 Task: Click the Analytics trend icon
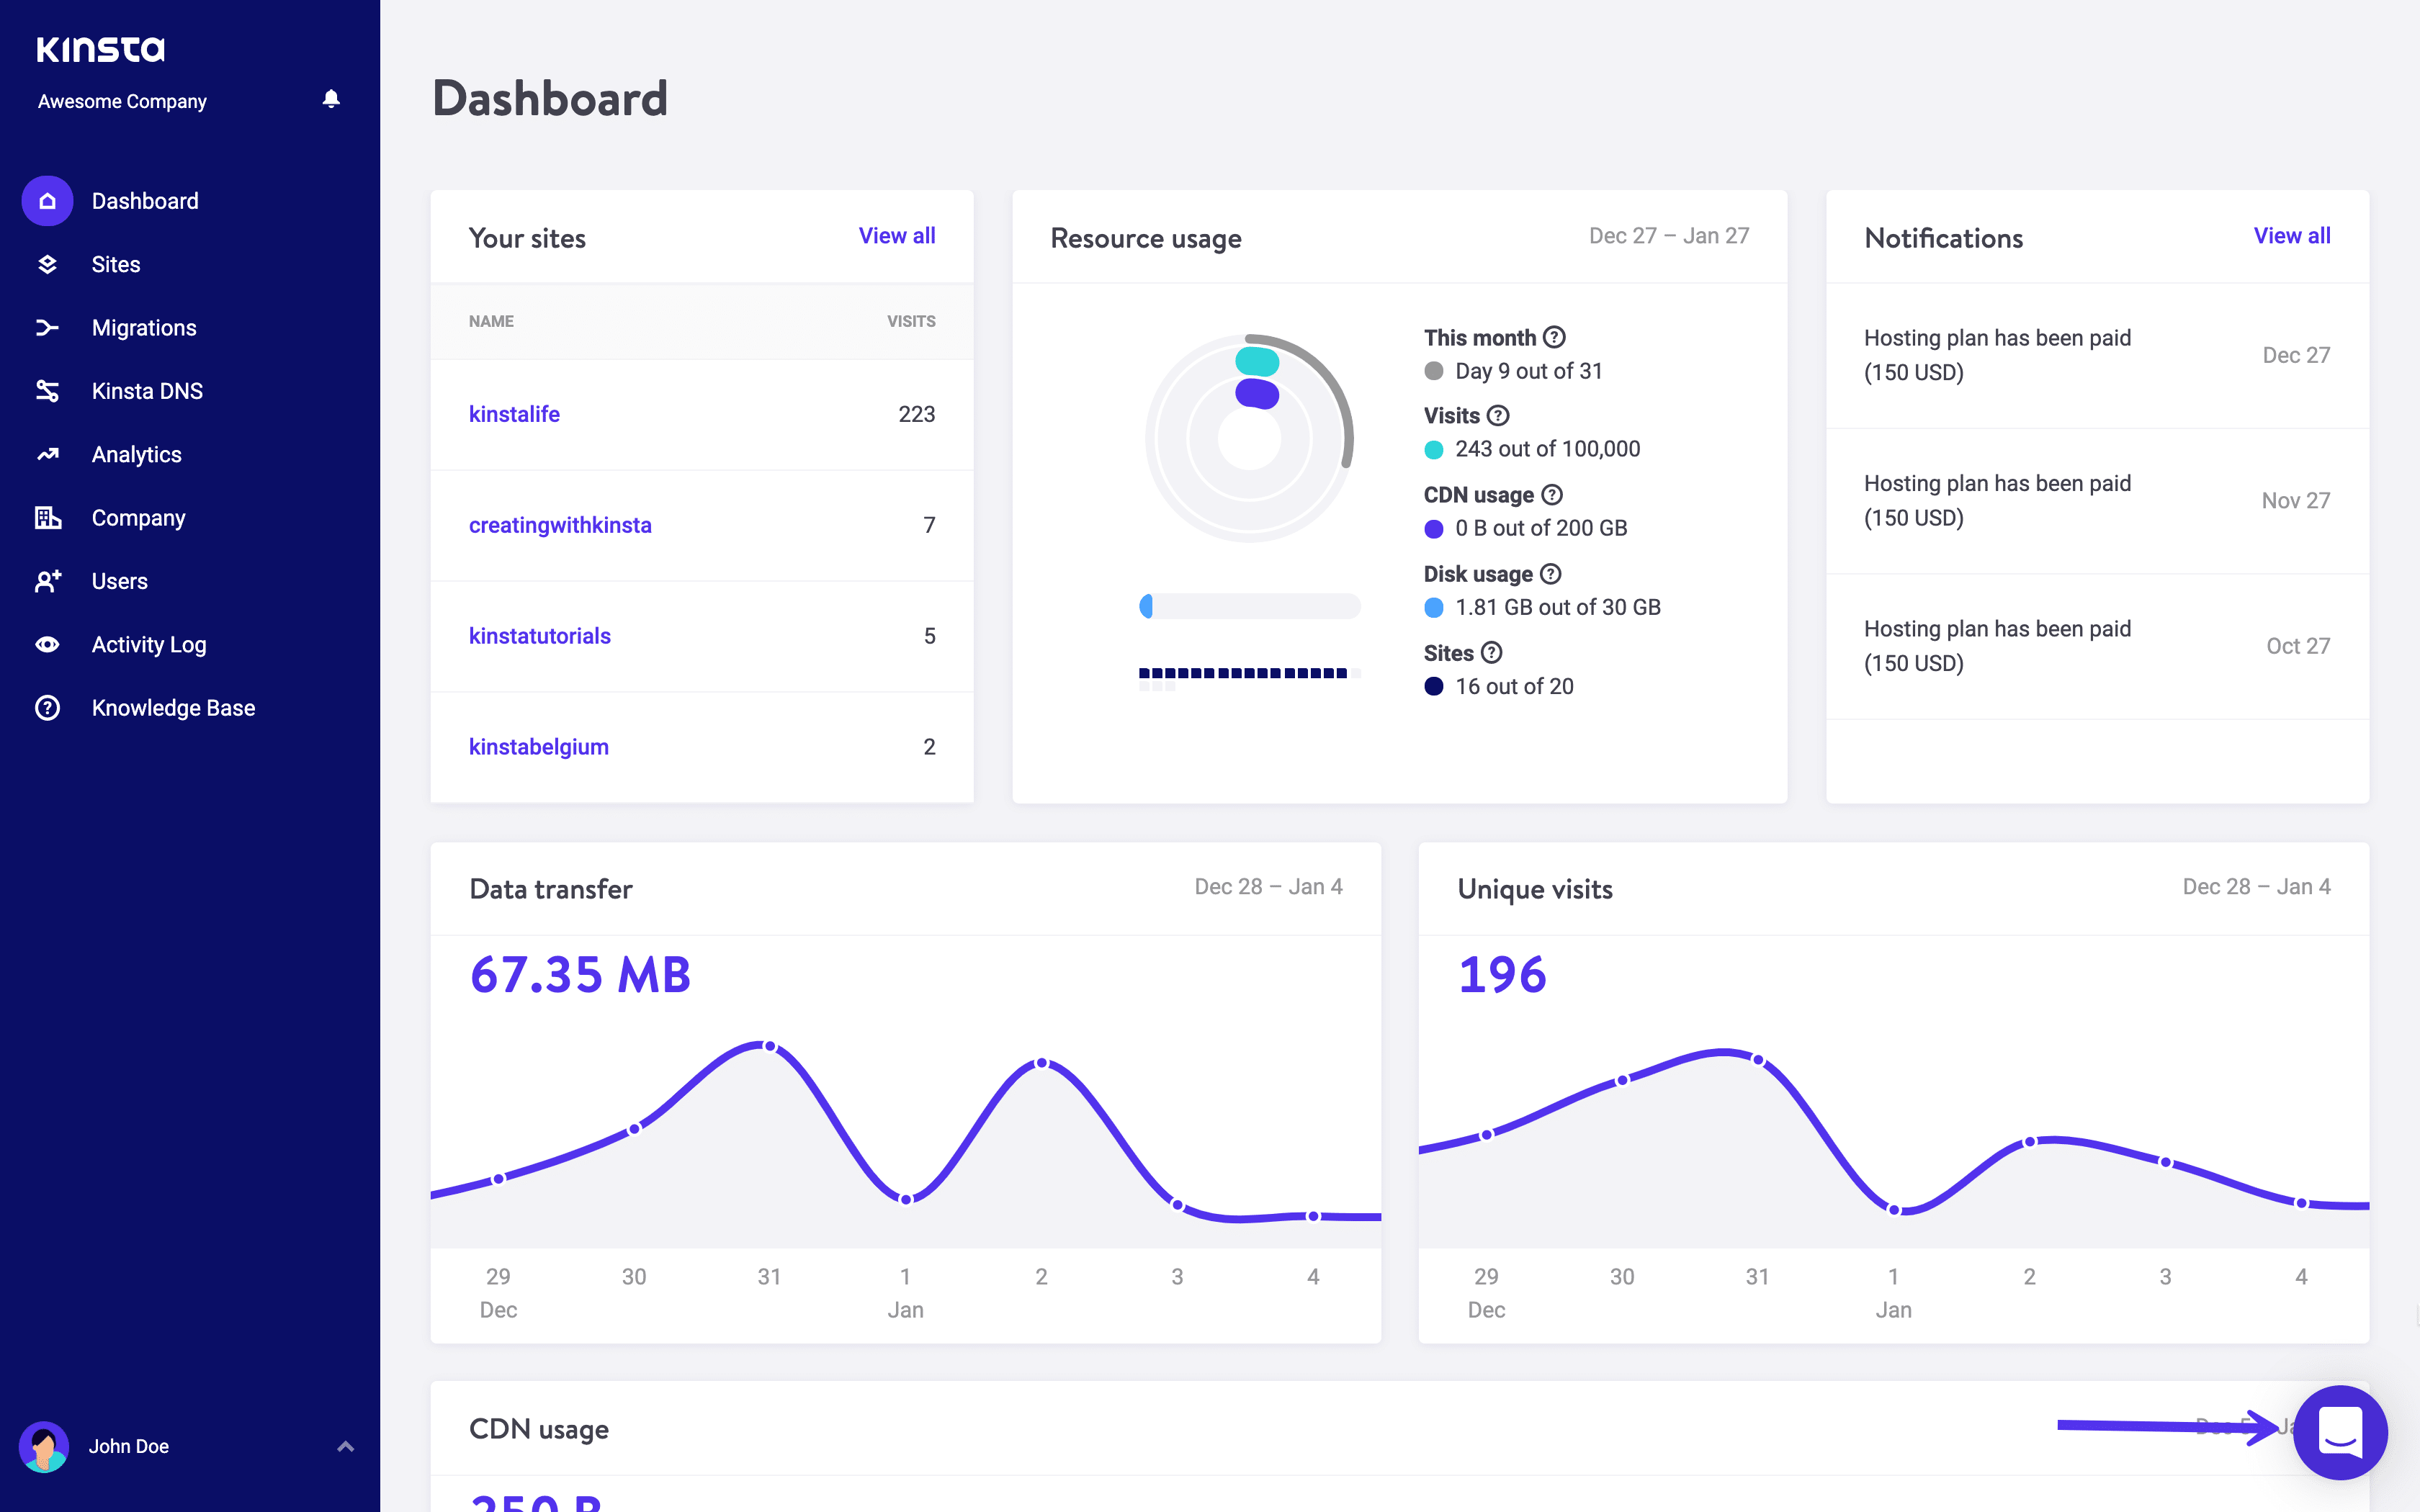click(x=47, y=454)
